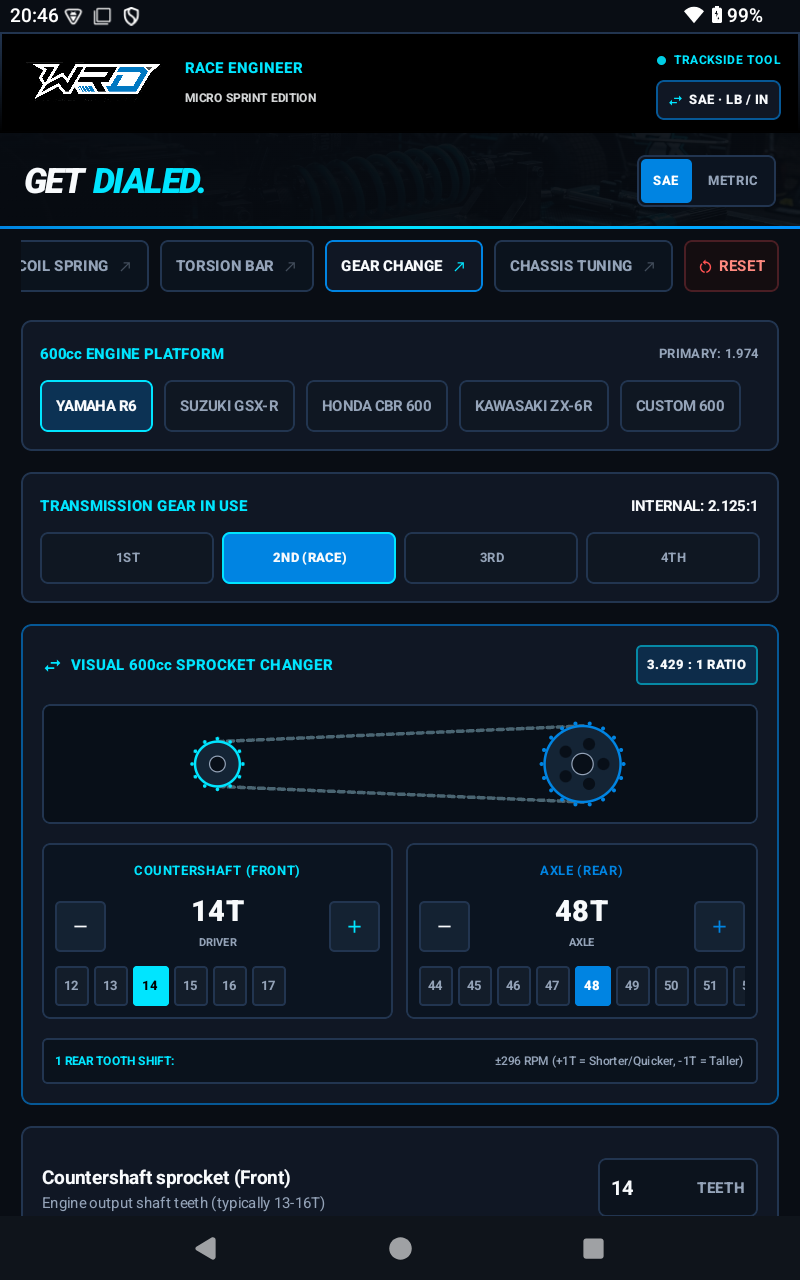Select the Custom 600 engine option
The width and height of the screenshot is (800, 1280).
coord(680,406)
